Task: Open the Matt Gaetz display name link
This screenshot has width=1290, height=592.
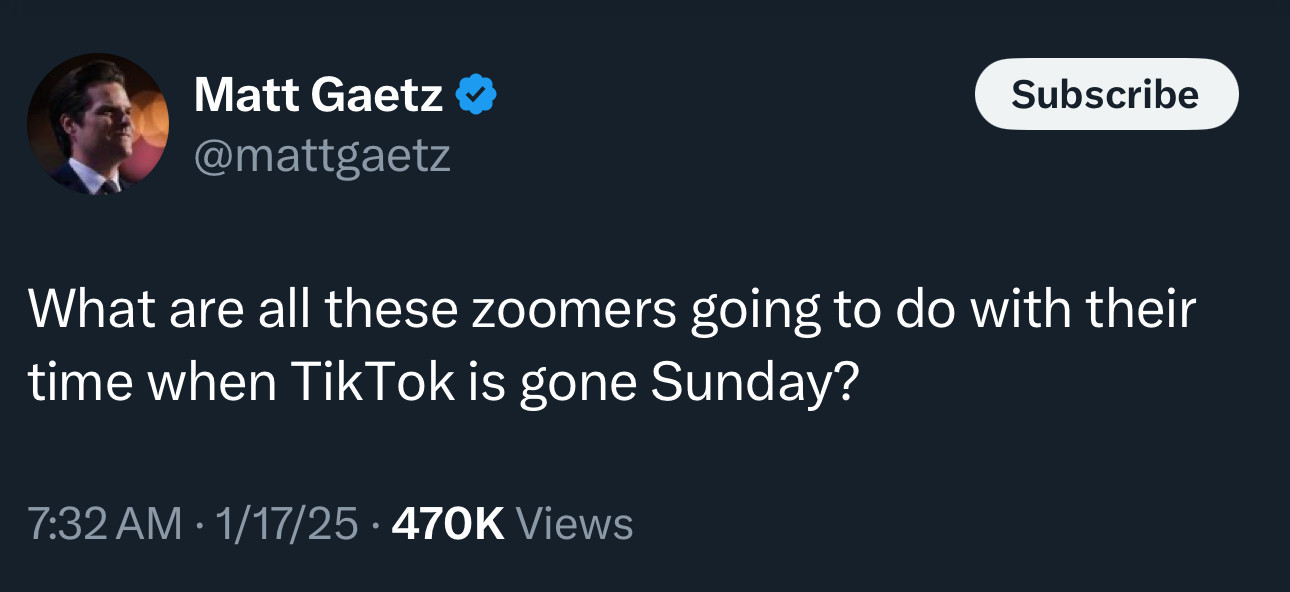Action: [x=318, y=96]
